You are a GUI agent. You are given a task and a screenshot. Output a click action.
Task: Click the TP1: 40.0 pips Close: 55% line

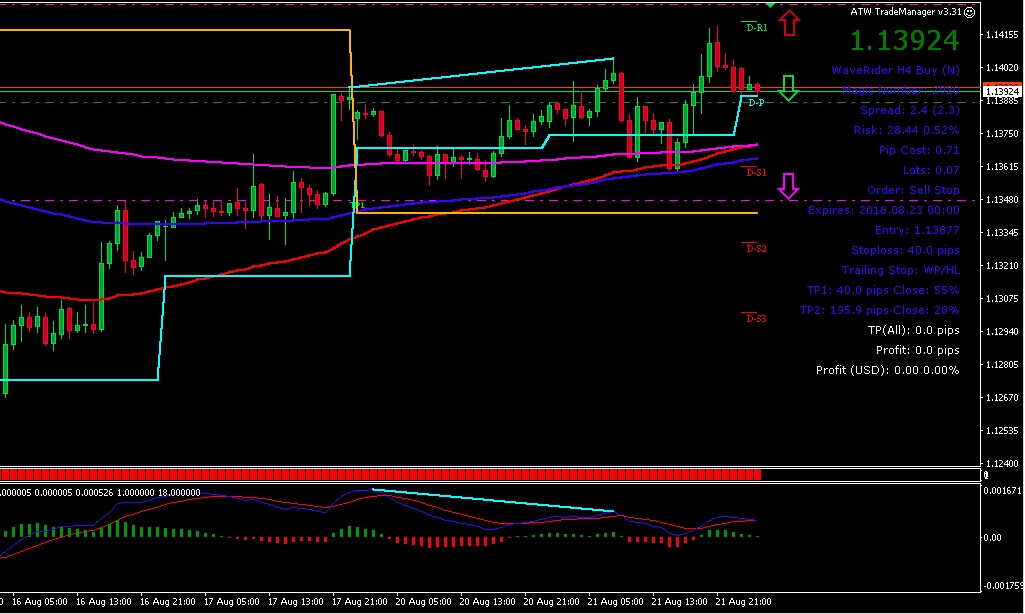click(x=883, y=290)
